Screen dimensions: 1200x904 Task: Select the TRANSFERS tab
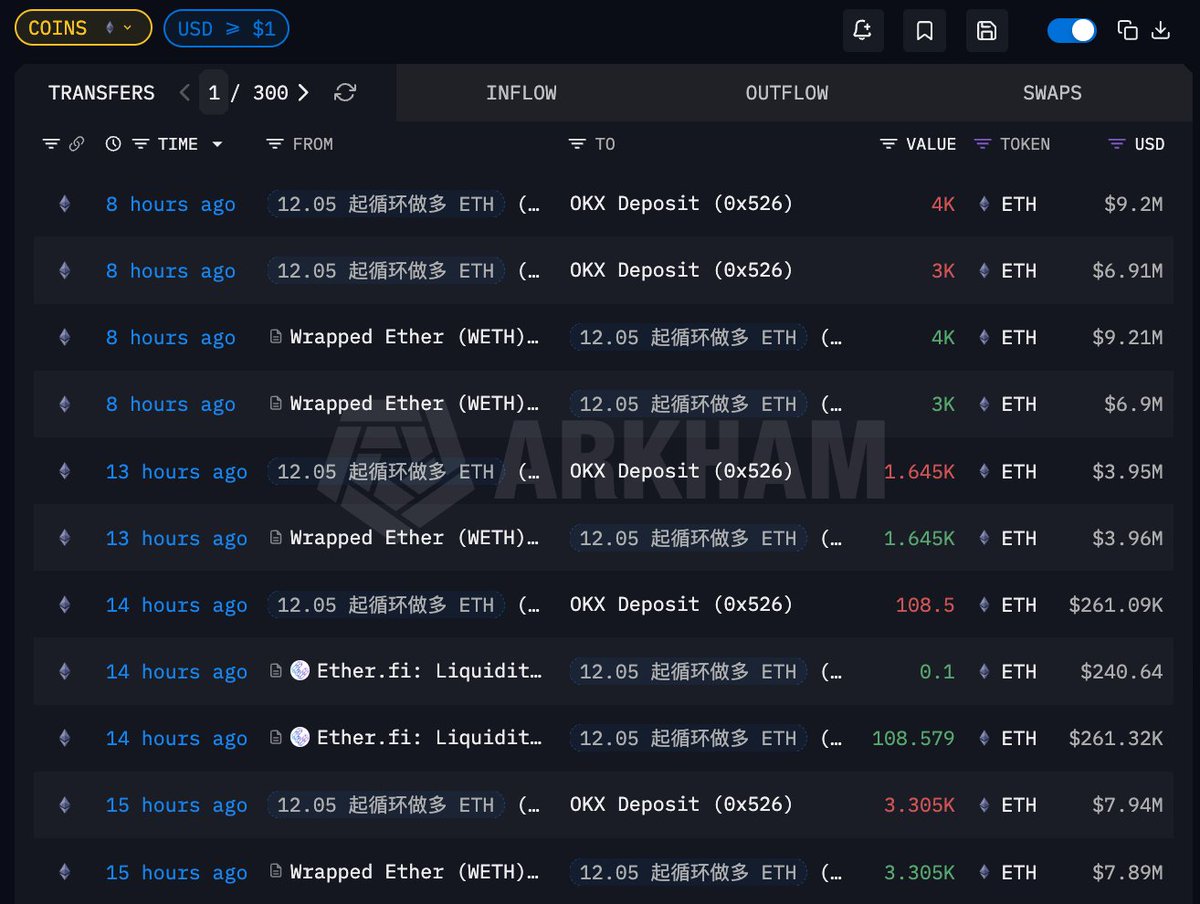click(x=102, y=93)
